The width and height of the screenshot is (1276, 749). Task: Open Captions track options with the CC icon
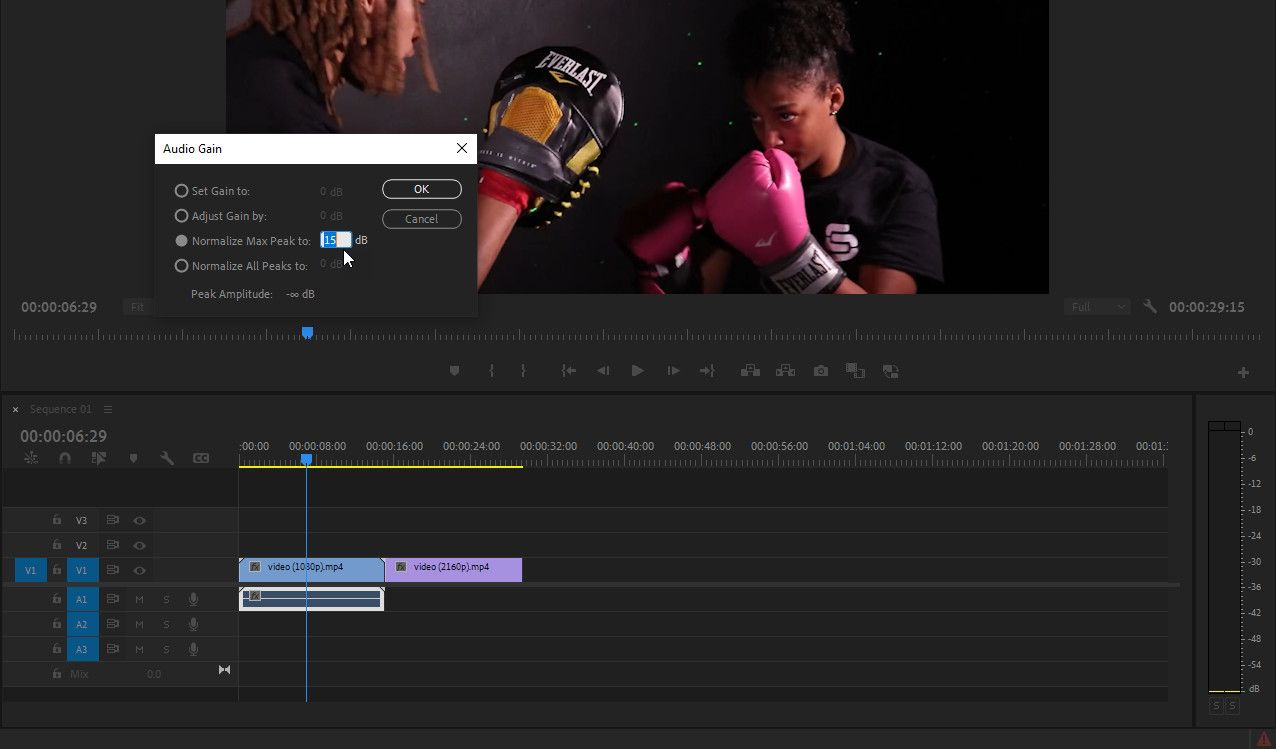click(x=202, y=457)
